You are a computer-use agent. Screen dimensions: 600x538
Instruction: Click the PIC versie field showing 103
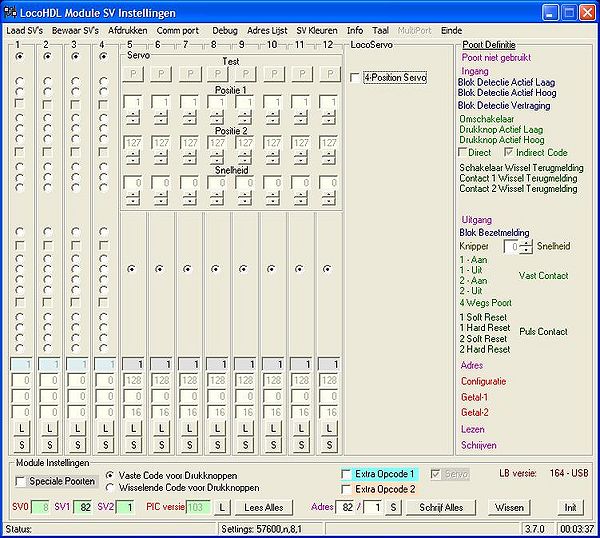point(198,508)
